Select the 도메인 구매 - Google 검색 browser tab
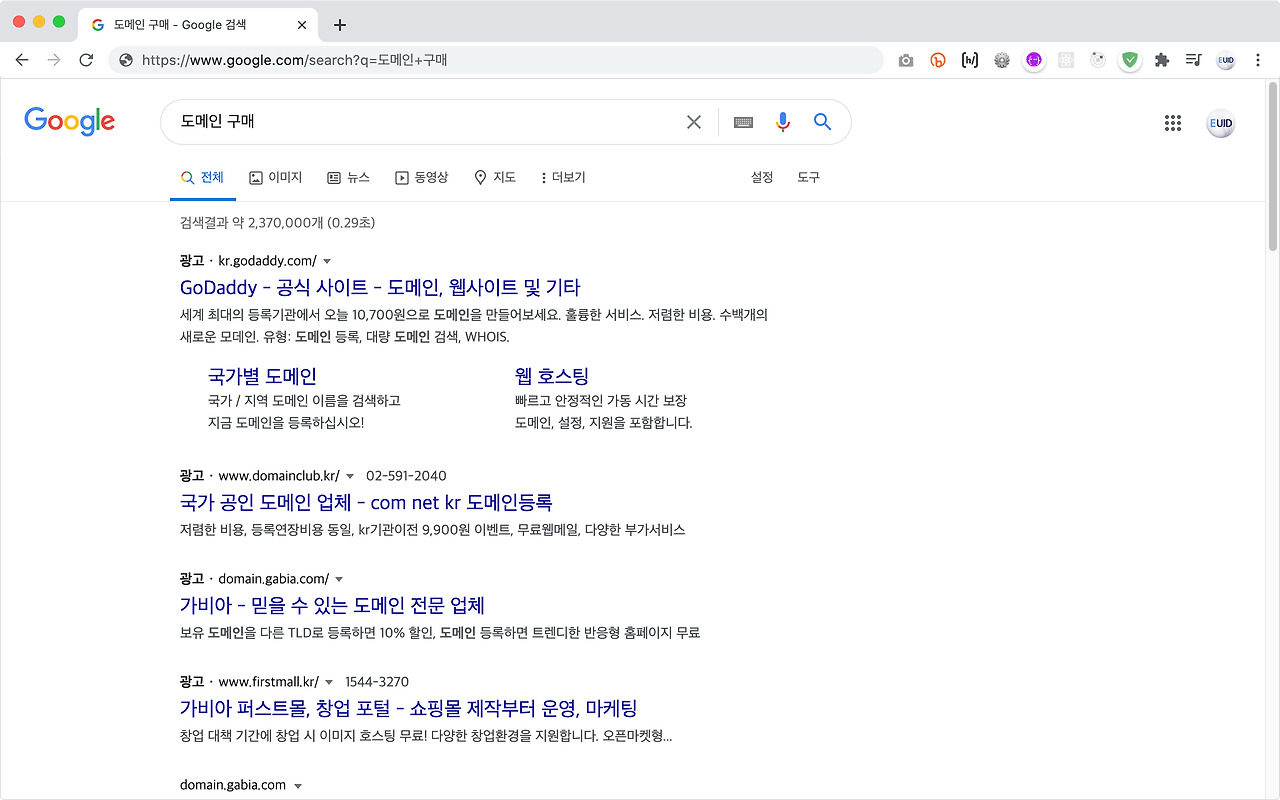This screenshot has width=1280, height=800. pos(198,25)
